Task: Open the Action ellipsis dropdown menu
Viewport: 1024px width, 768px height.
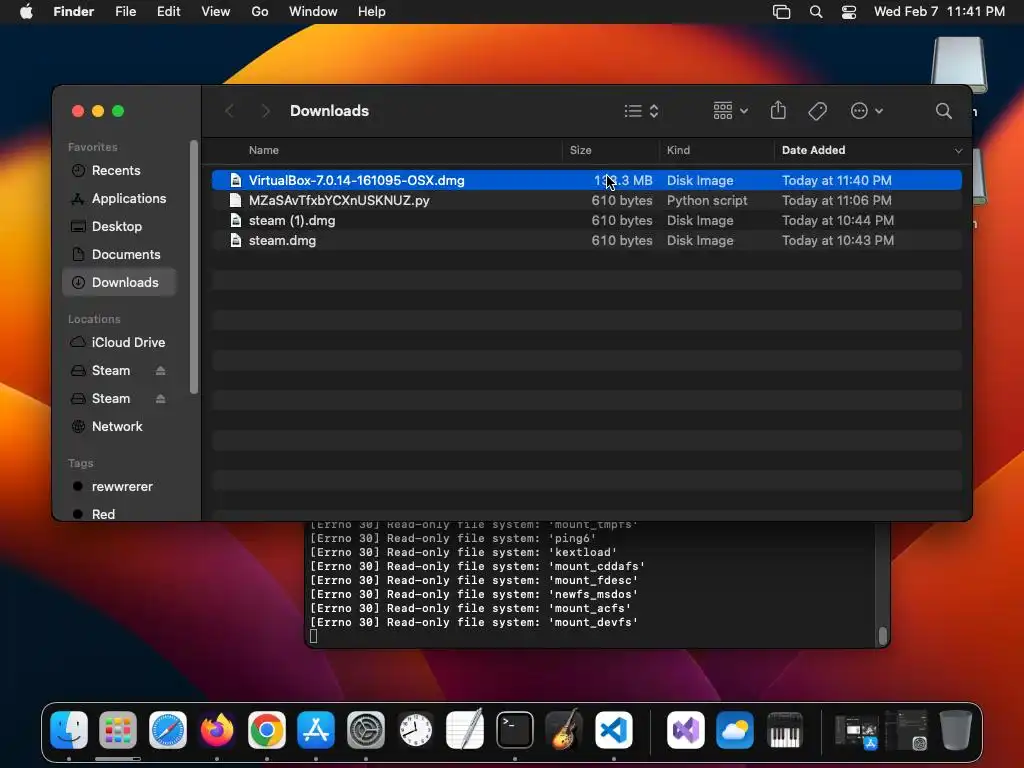Action: [x=867, y=111]
